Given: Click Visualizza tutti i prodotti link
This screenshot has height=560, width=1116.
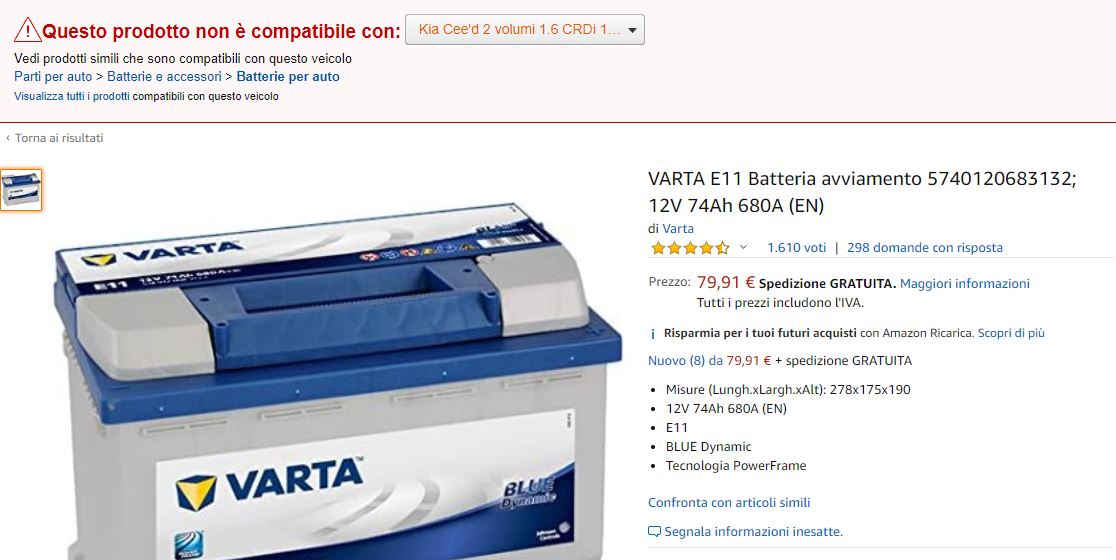Looking at the screenshot, I should click(x=72, y=96).
